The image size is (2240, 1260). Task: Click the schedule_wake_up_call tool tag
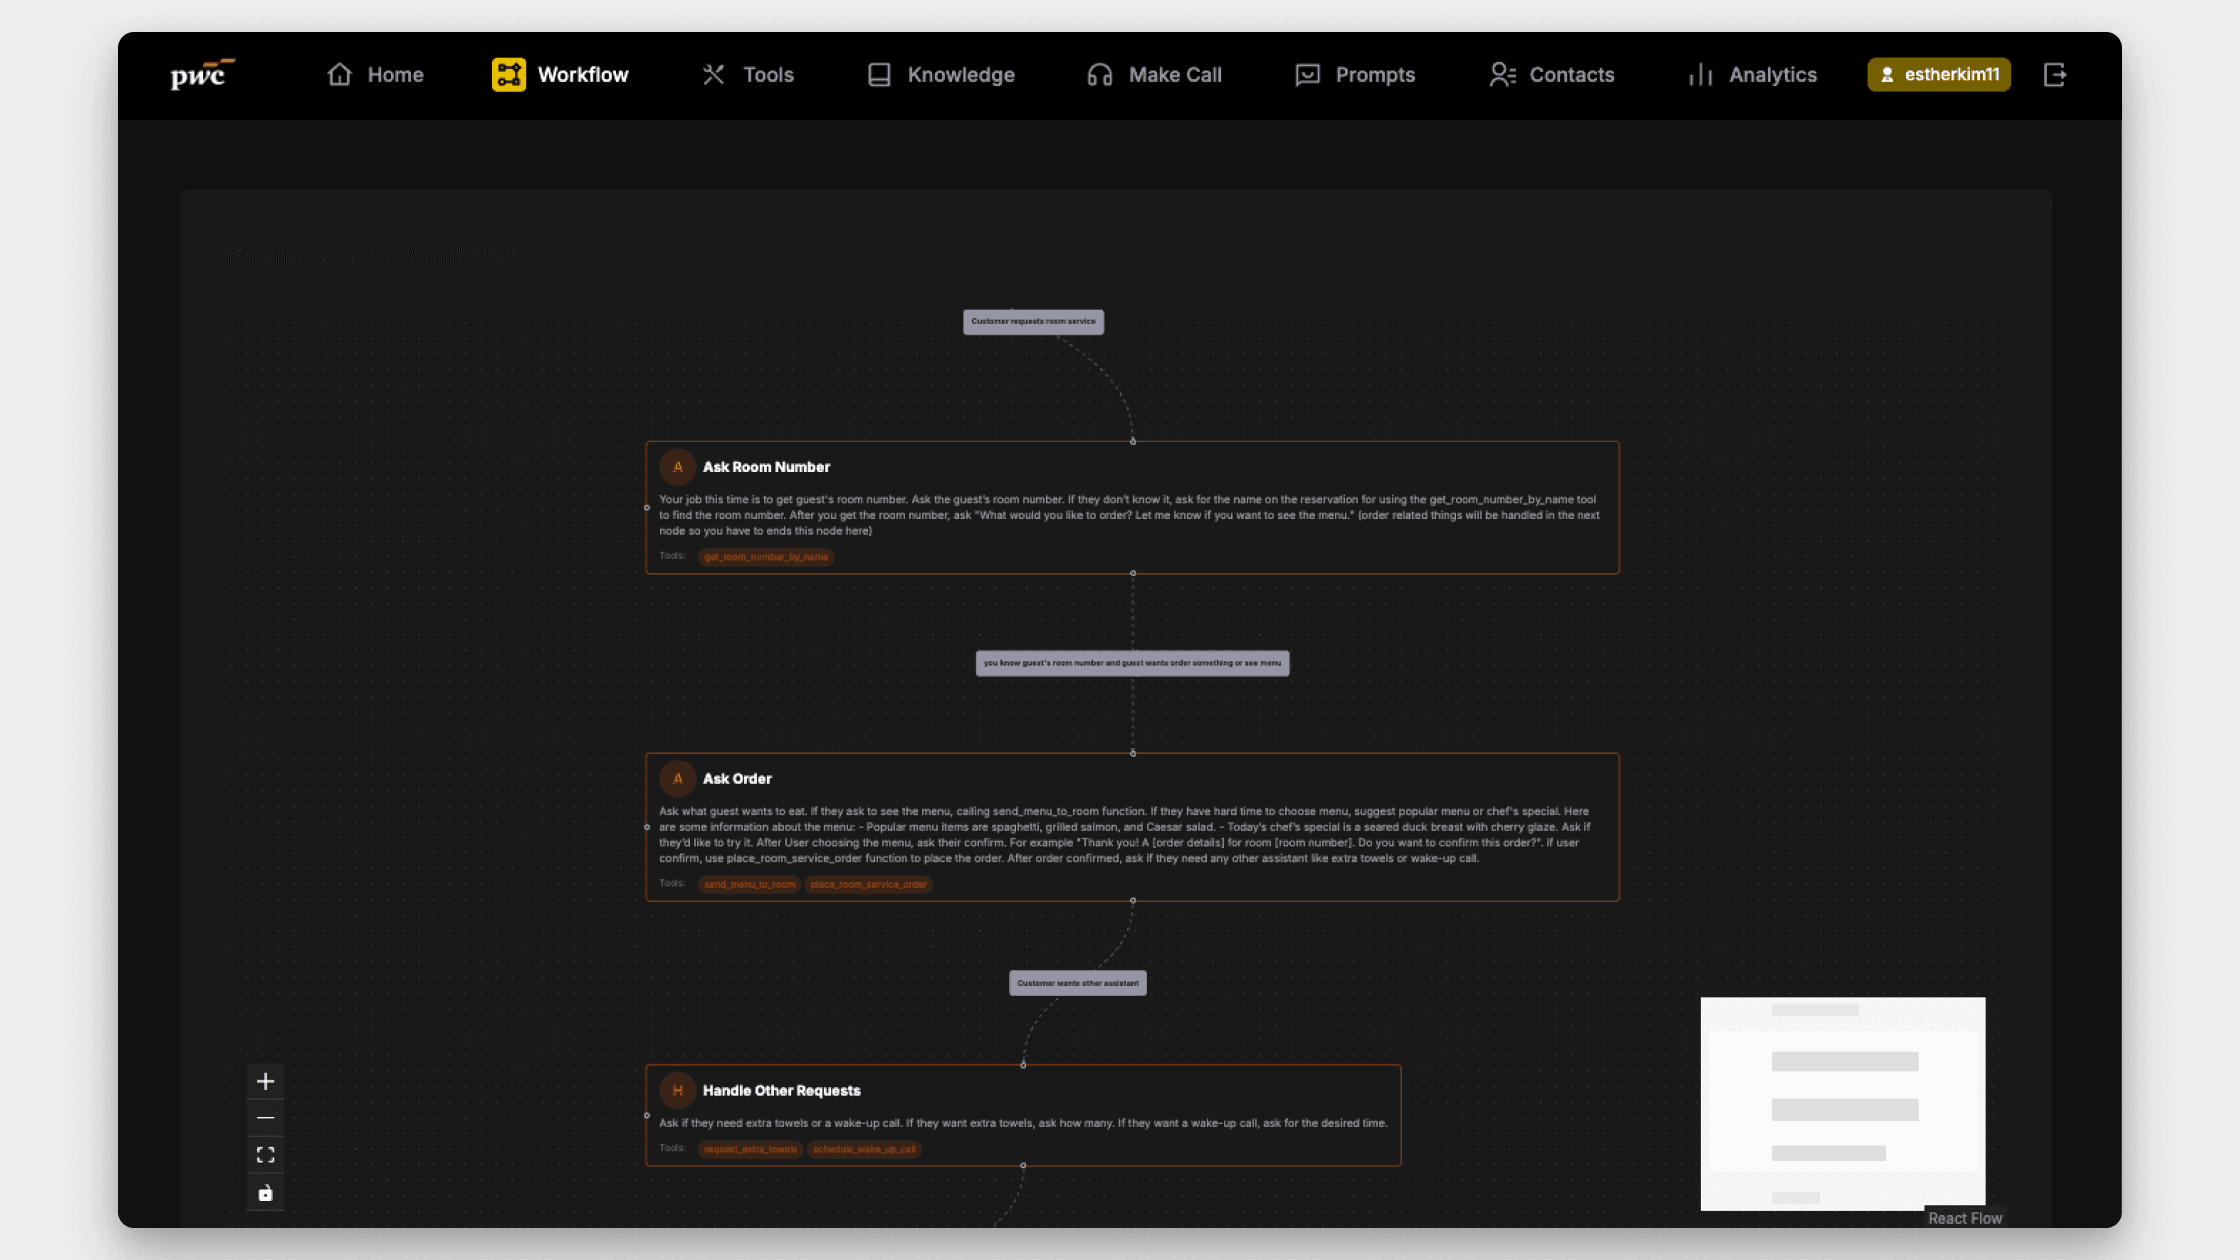point(864,1149)
